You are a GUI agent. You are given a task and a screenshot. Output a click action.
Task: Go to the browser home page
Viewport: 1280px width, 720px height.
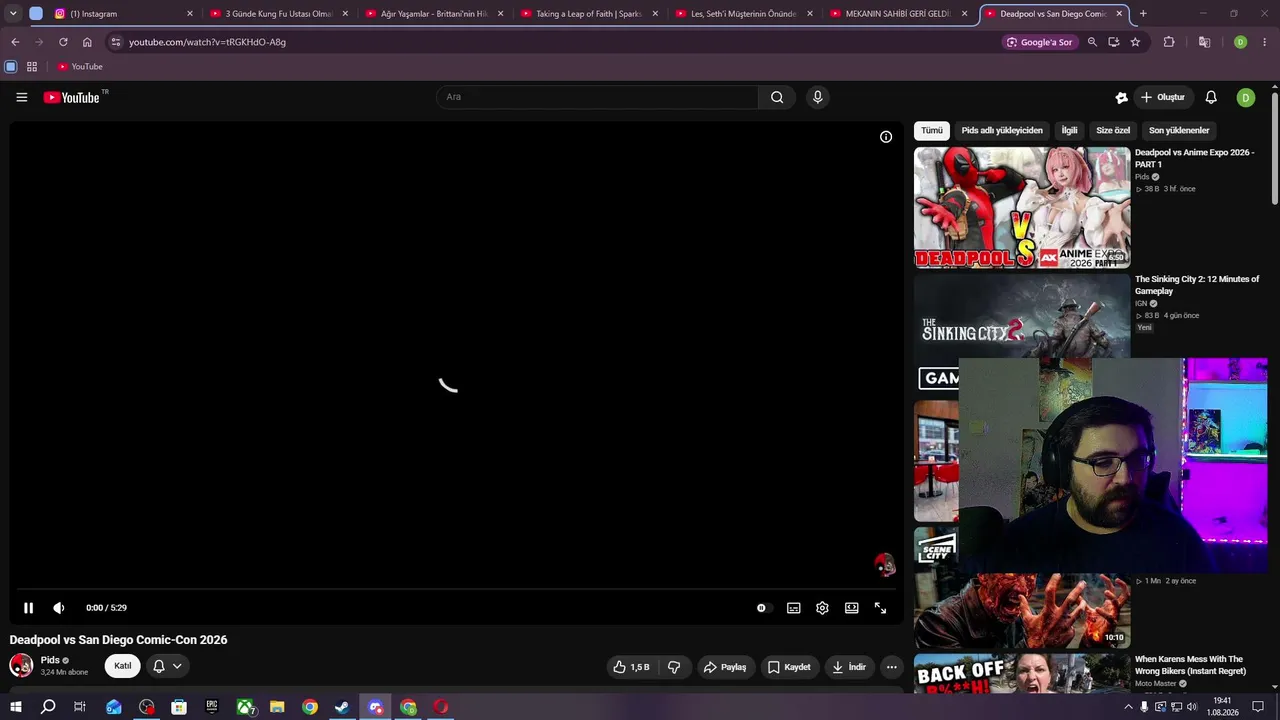click(x=87, y=42)
